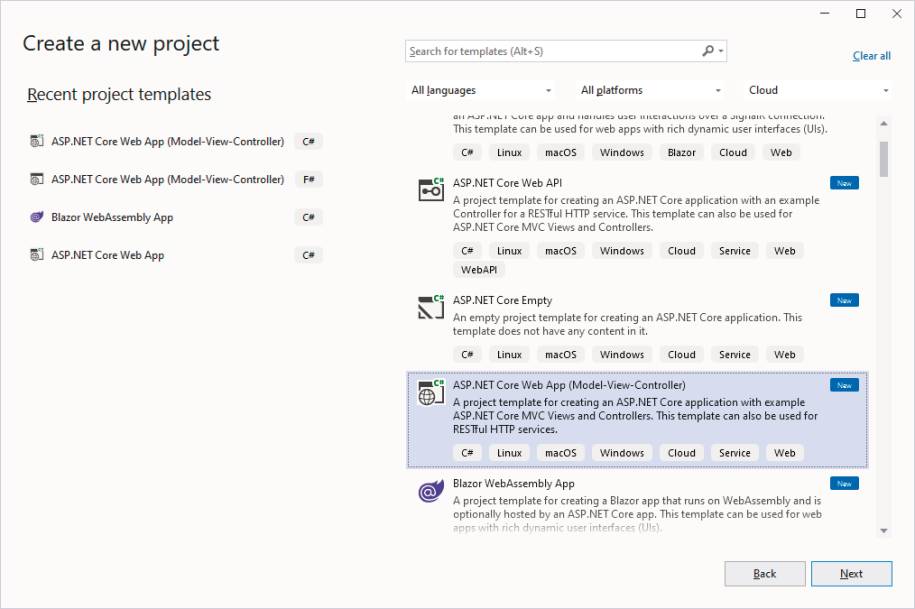Screen dimensions: 915x609
Task: Select recent ASP.NET Core Web App (Model-View-Controller) C# entry
Action: pos(176,141)
